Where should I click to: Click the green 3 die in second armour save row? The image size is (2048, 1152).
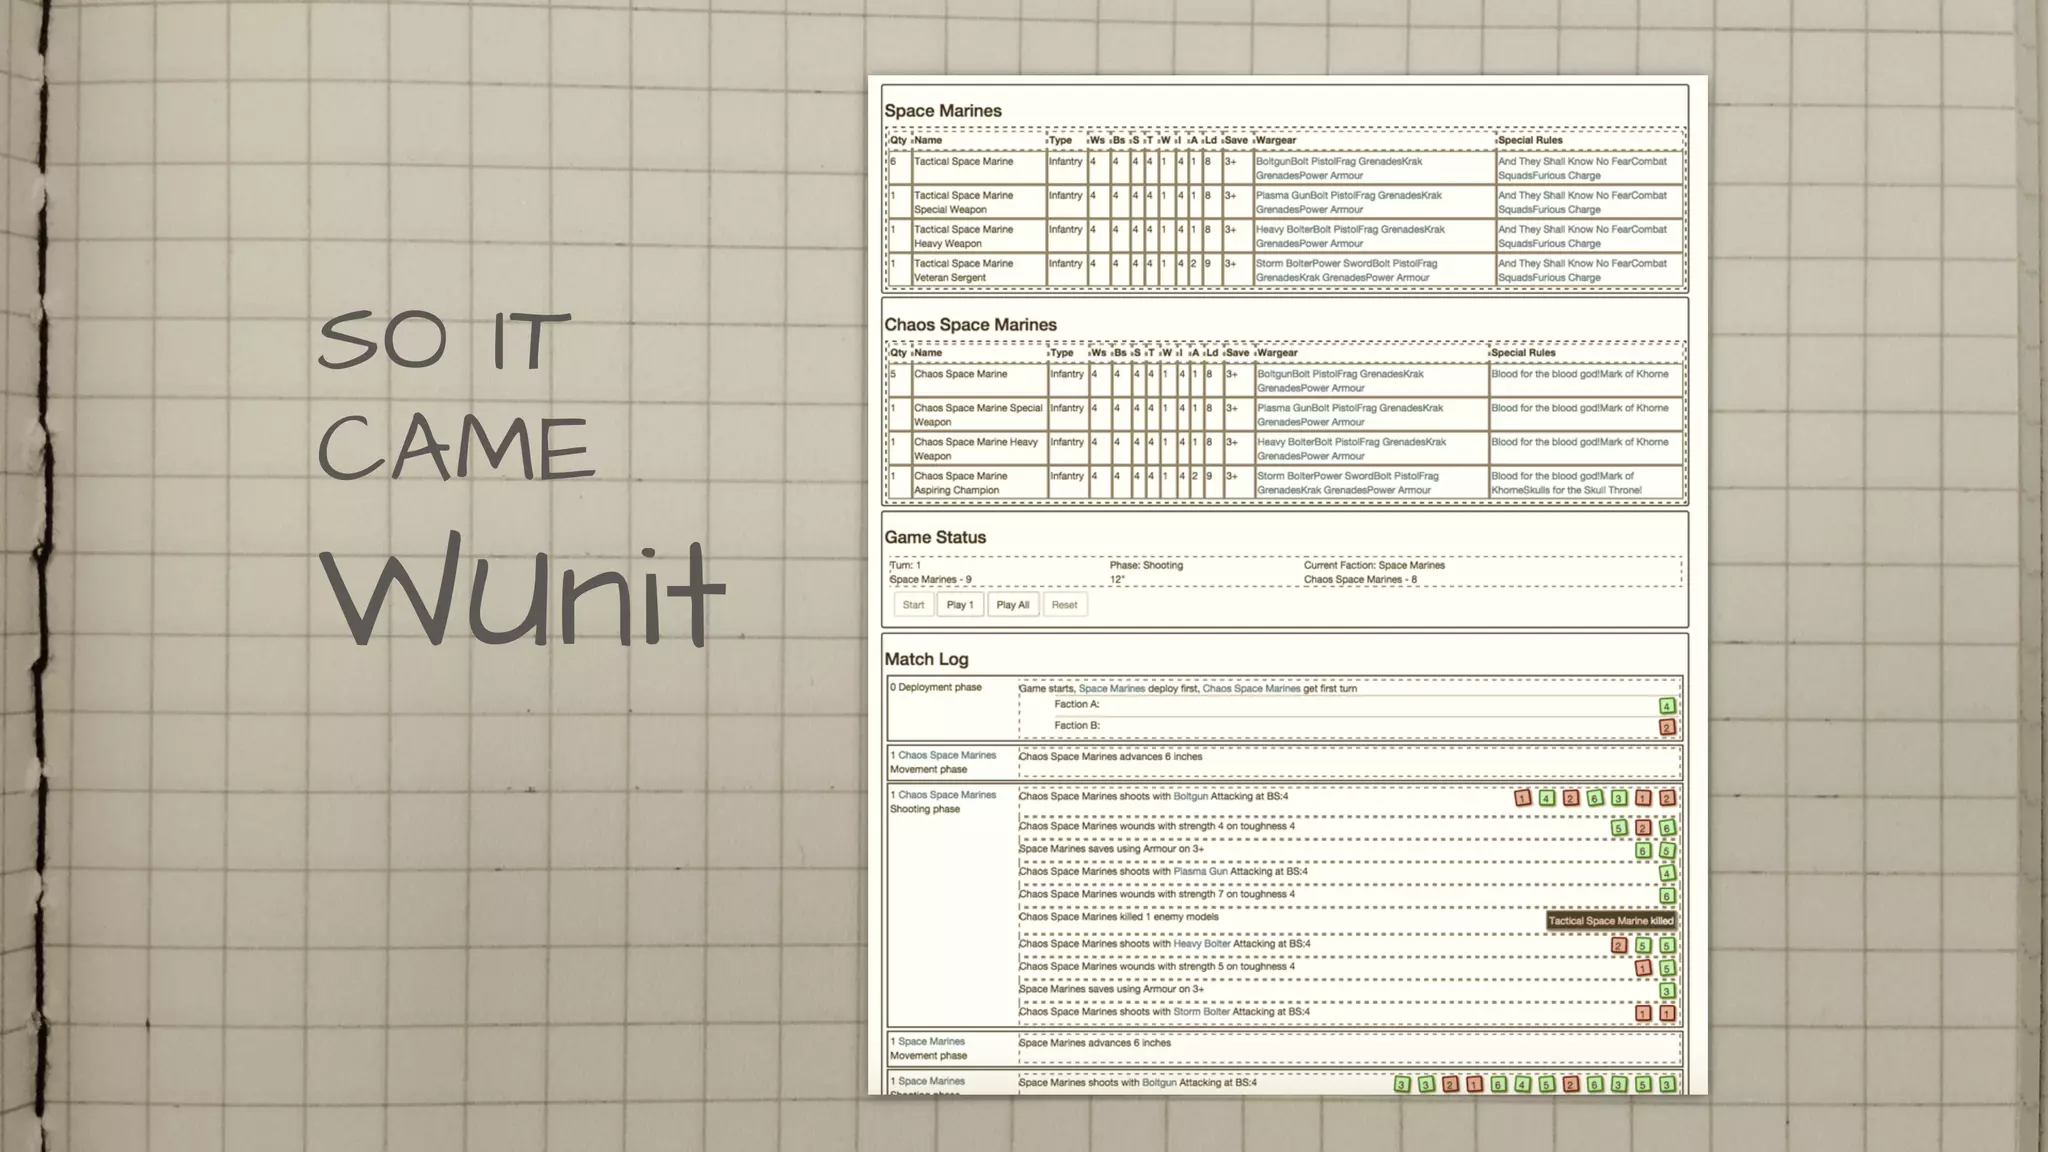[x=1666, y=991]
